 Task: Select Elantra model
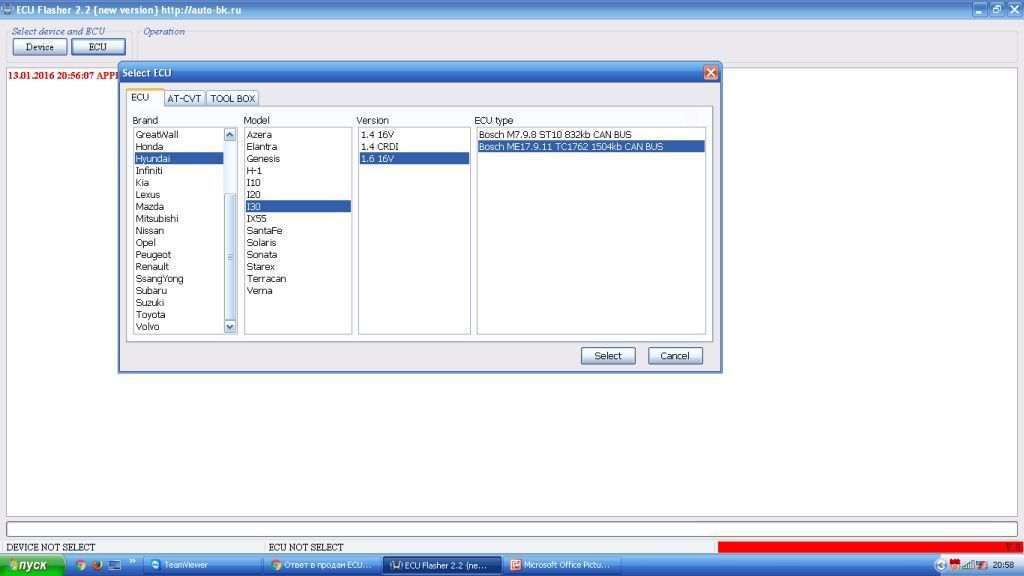[298, 146]
